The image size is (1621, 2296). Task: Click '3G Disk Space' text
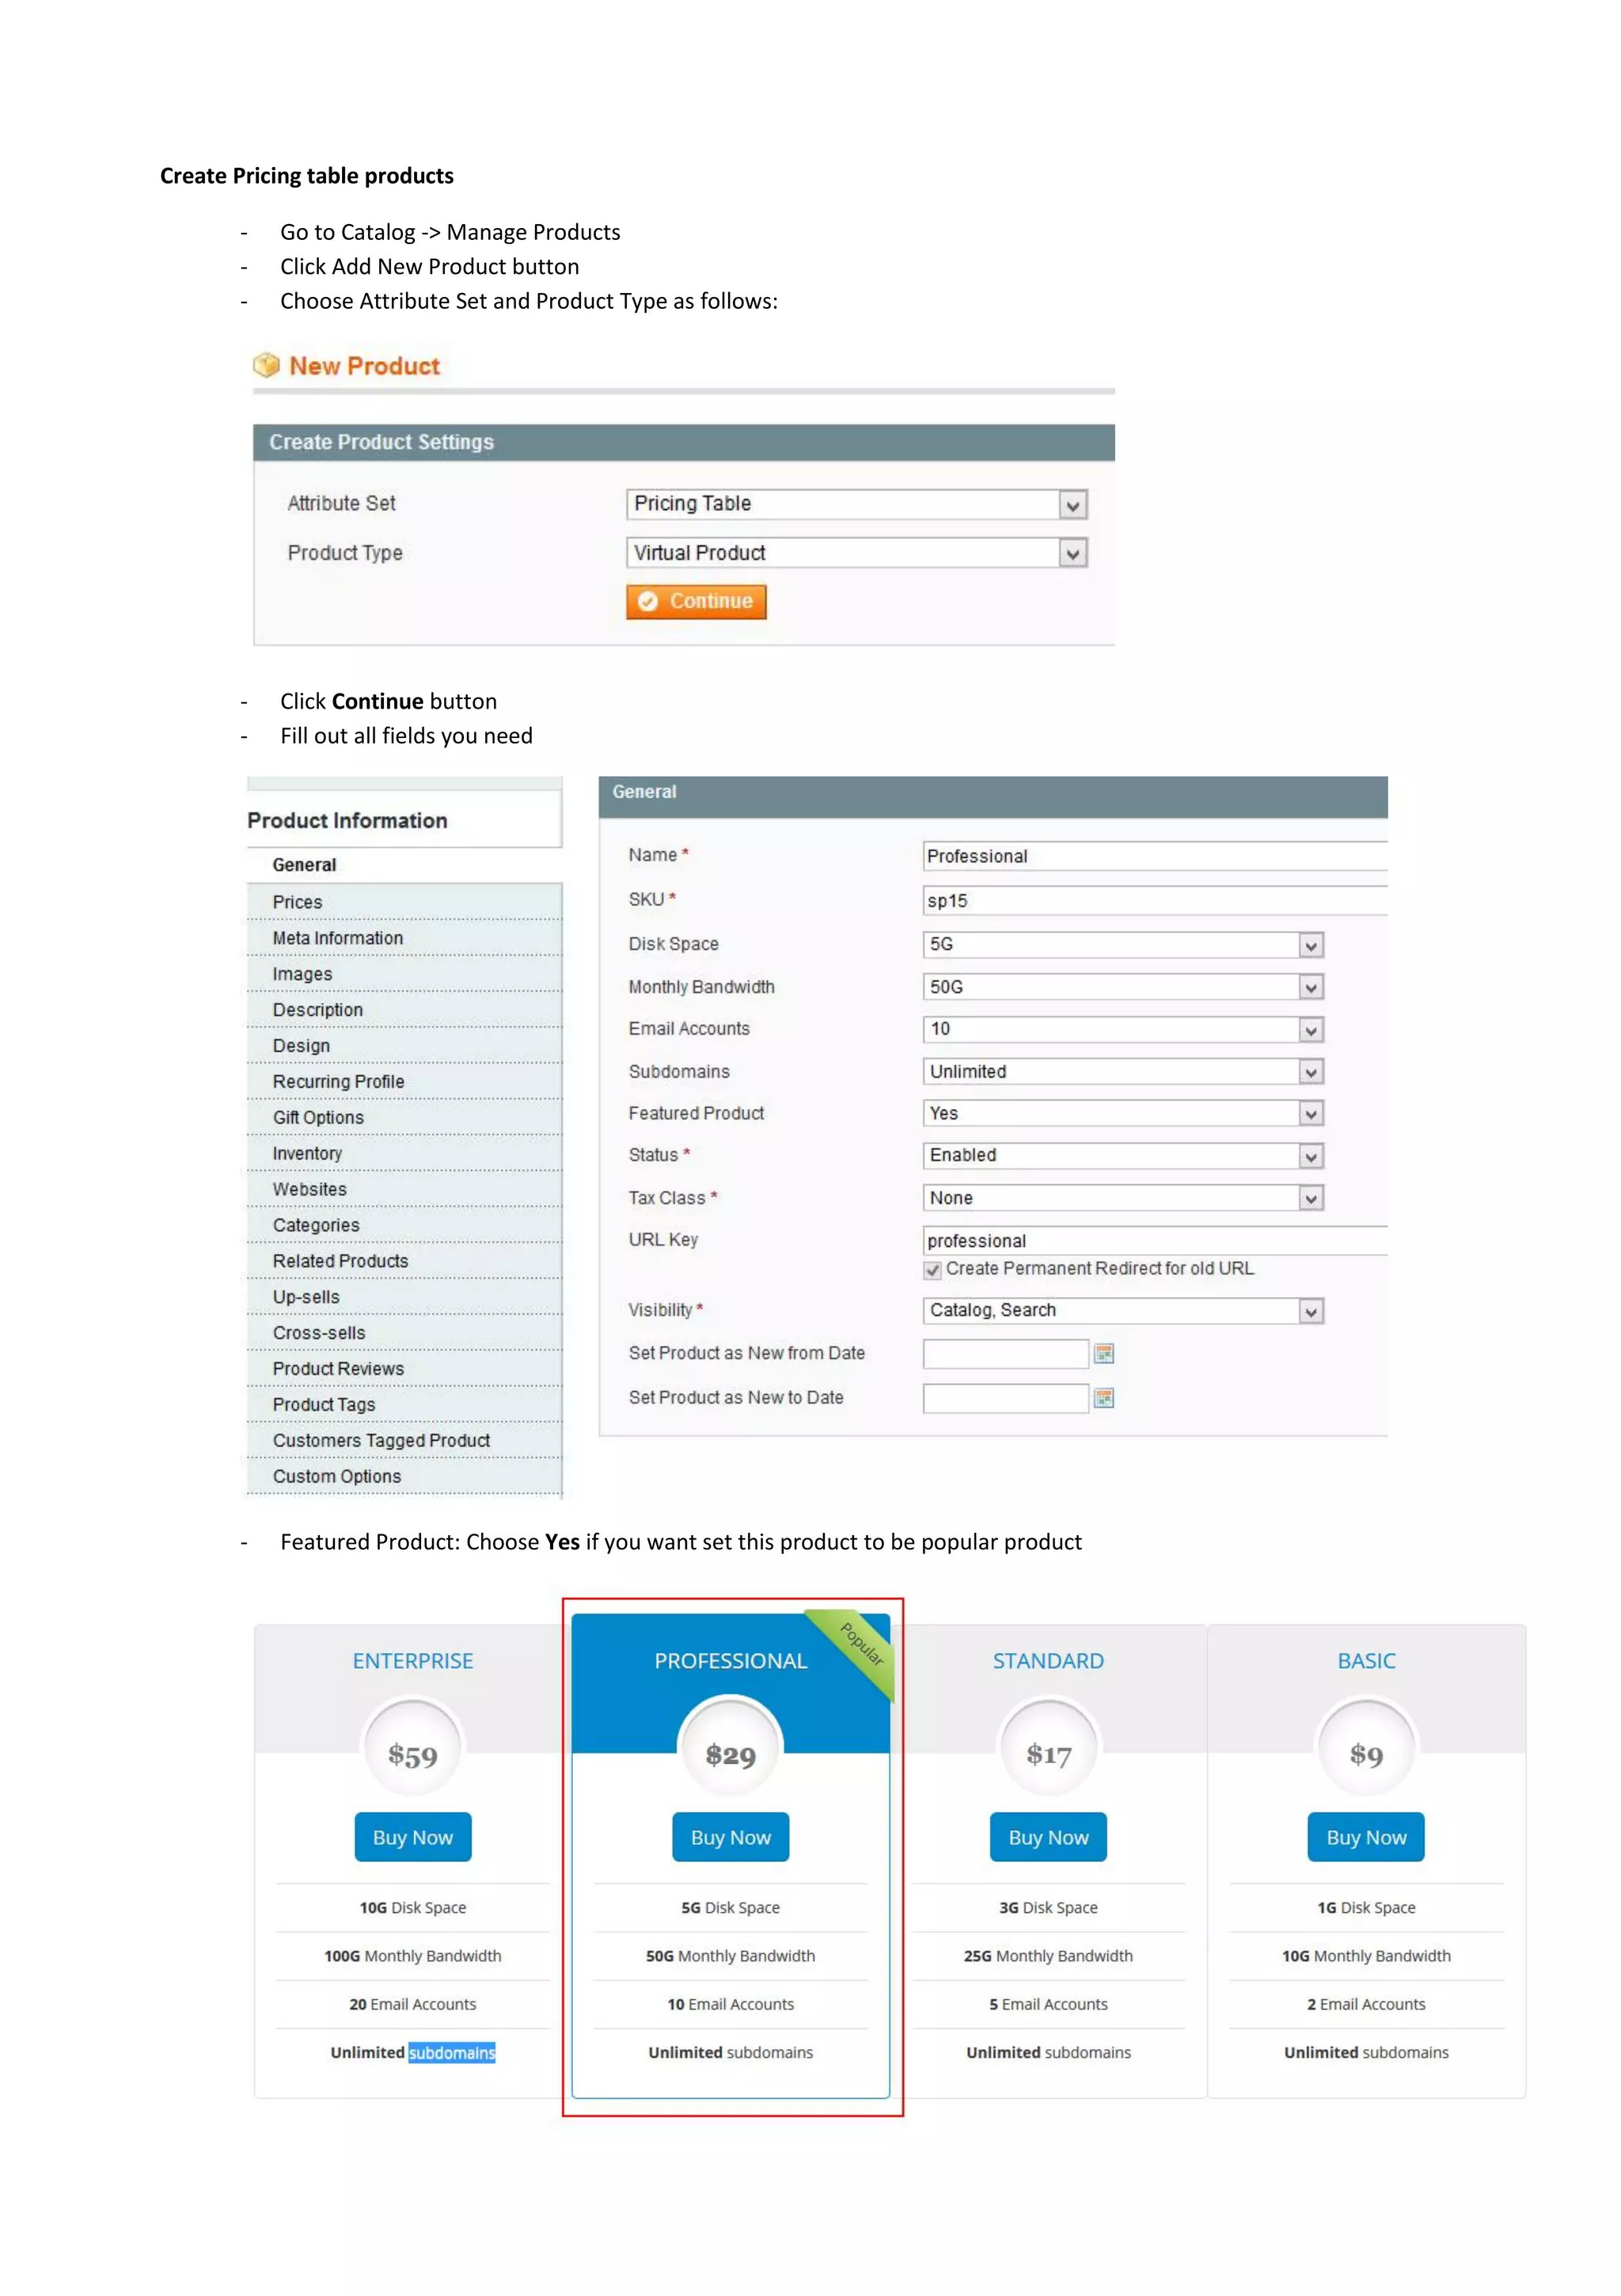pyautogui.click(x=1048, y=1908)
